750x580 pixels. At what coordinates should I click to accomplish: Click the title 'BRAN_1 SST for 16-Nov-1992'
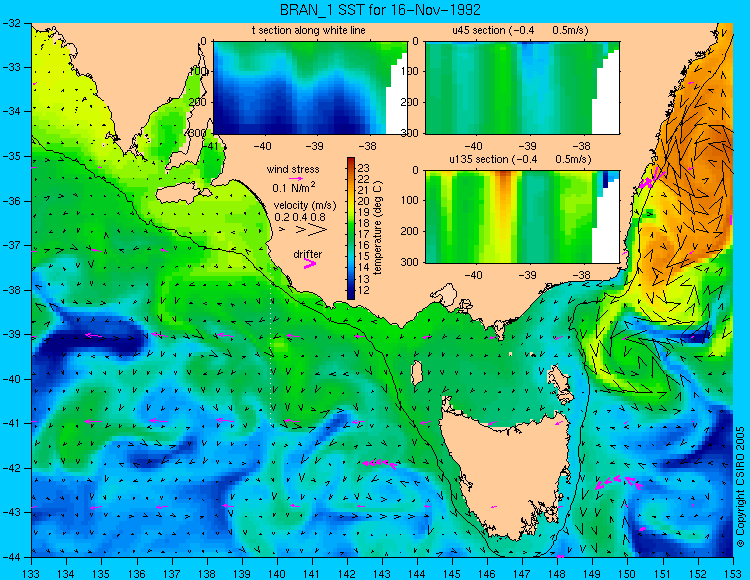click(380, 9)
